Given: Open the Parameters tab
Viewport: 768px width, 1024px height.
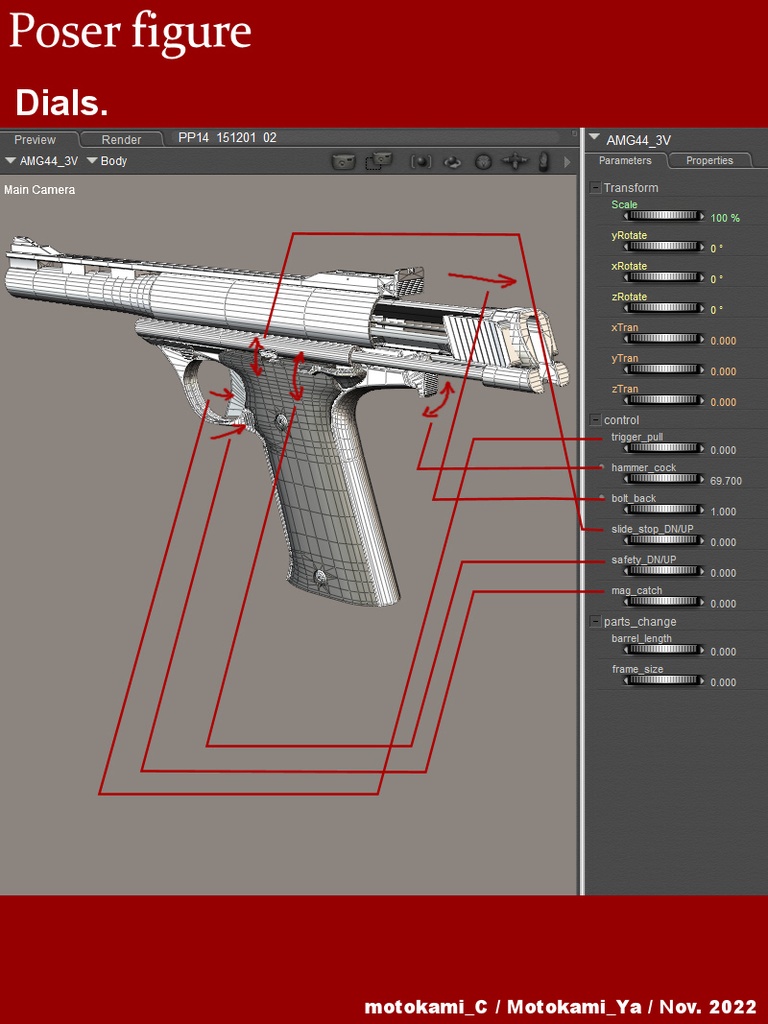Looking at the screenshot, I should click(x=625, y=160).
